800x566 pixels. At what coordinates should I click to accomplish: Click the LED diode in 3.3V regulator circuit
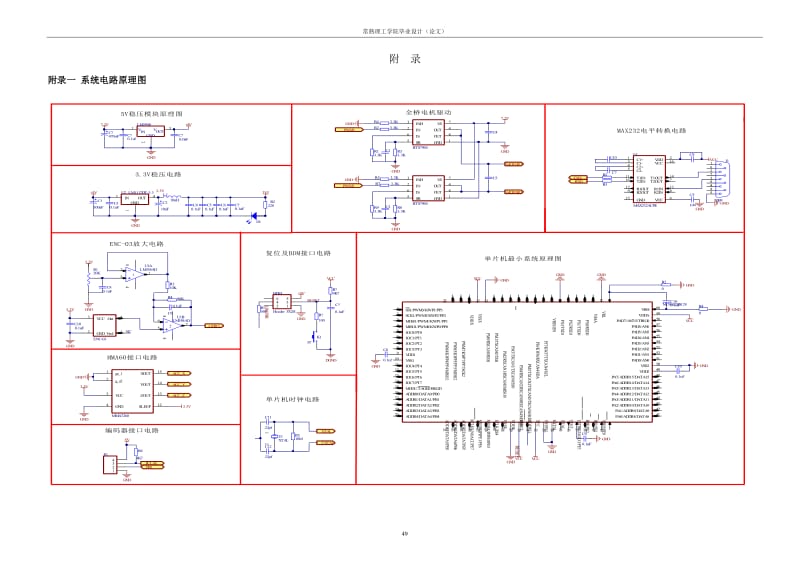point(255,214)
